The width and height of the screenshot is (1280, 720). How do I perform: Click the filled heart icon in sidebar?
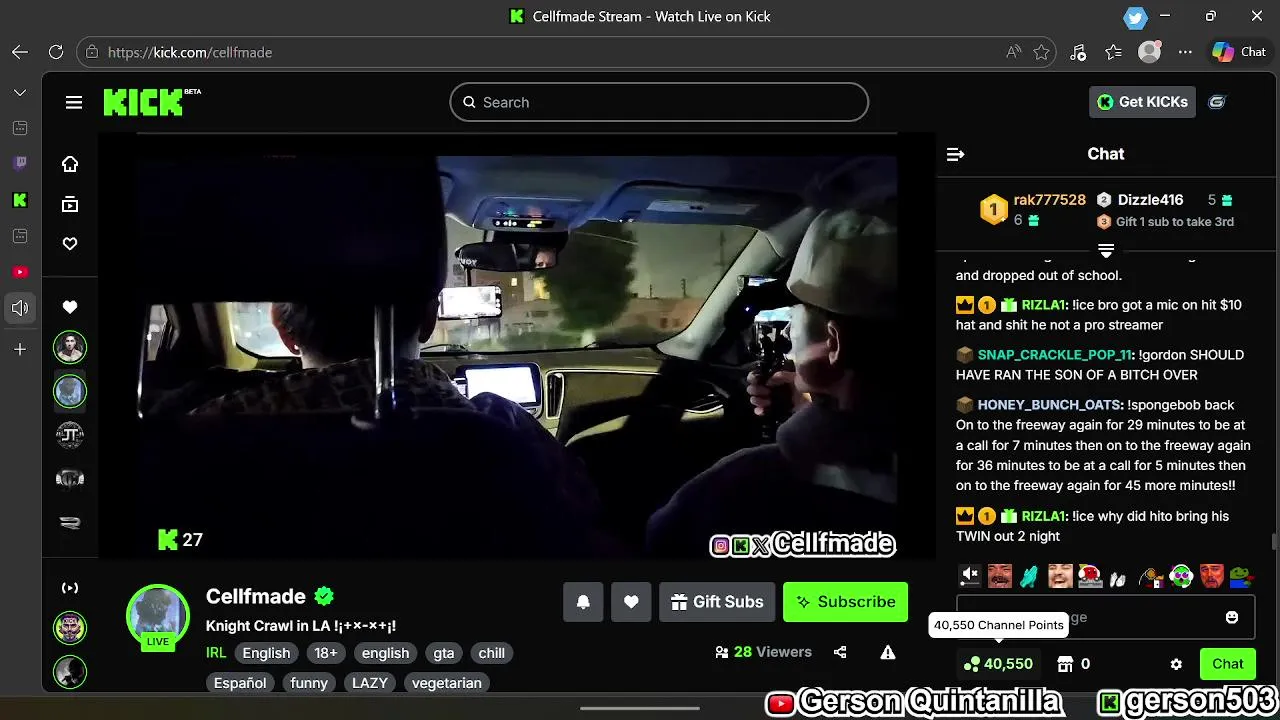(70, 307)
